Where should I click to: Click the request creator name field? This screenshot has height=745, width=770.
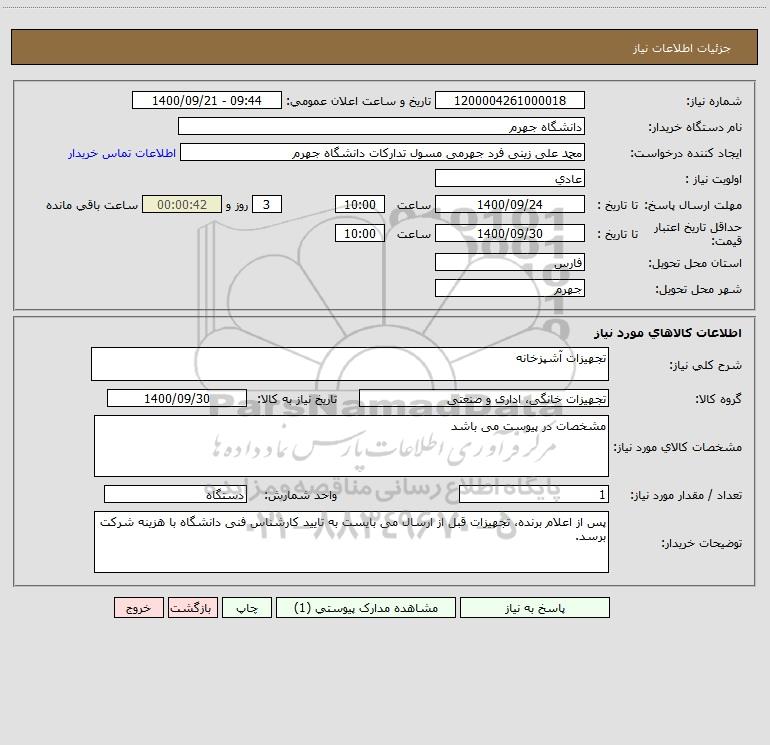(x=383, y=152)
